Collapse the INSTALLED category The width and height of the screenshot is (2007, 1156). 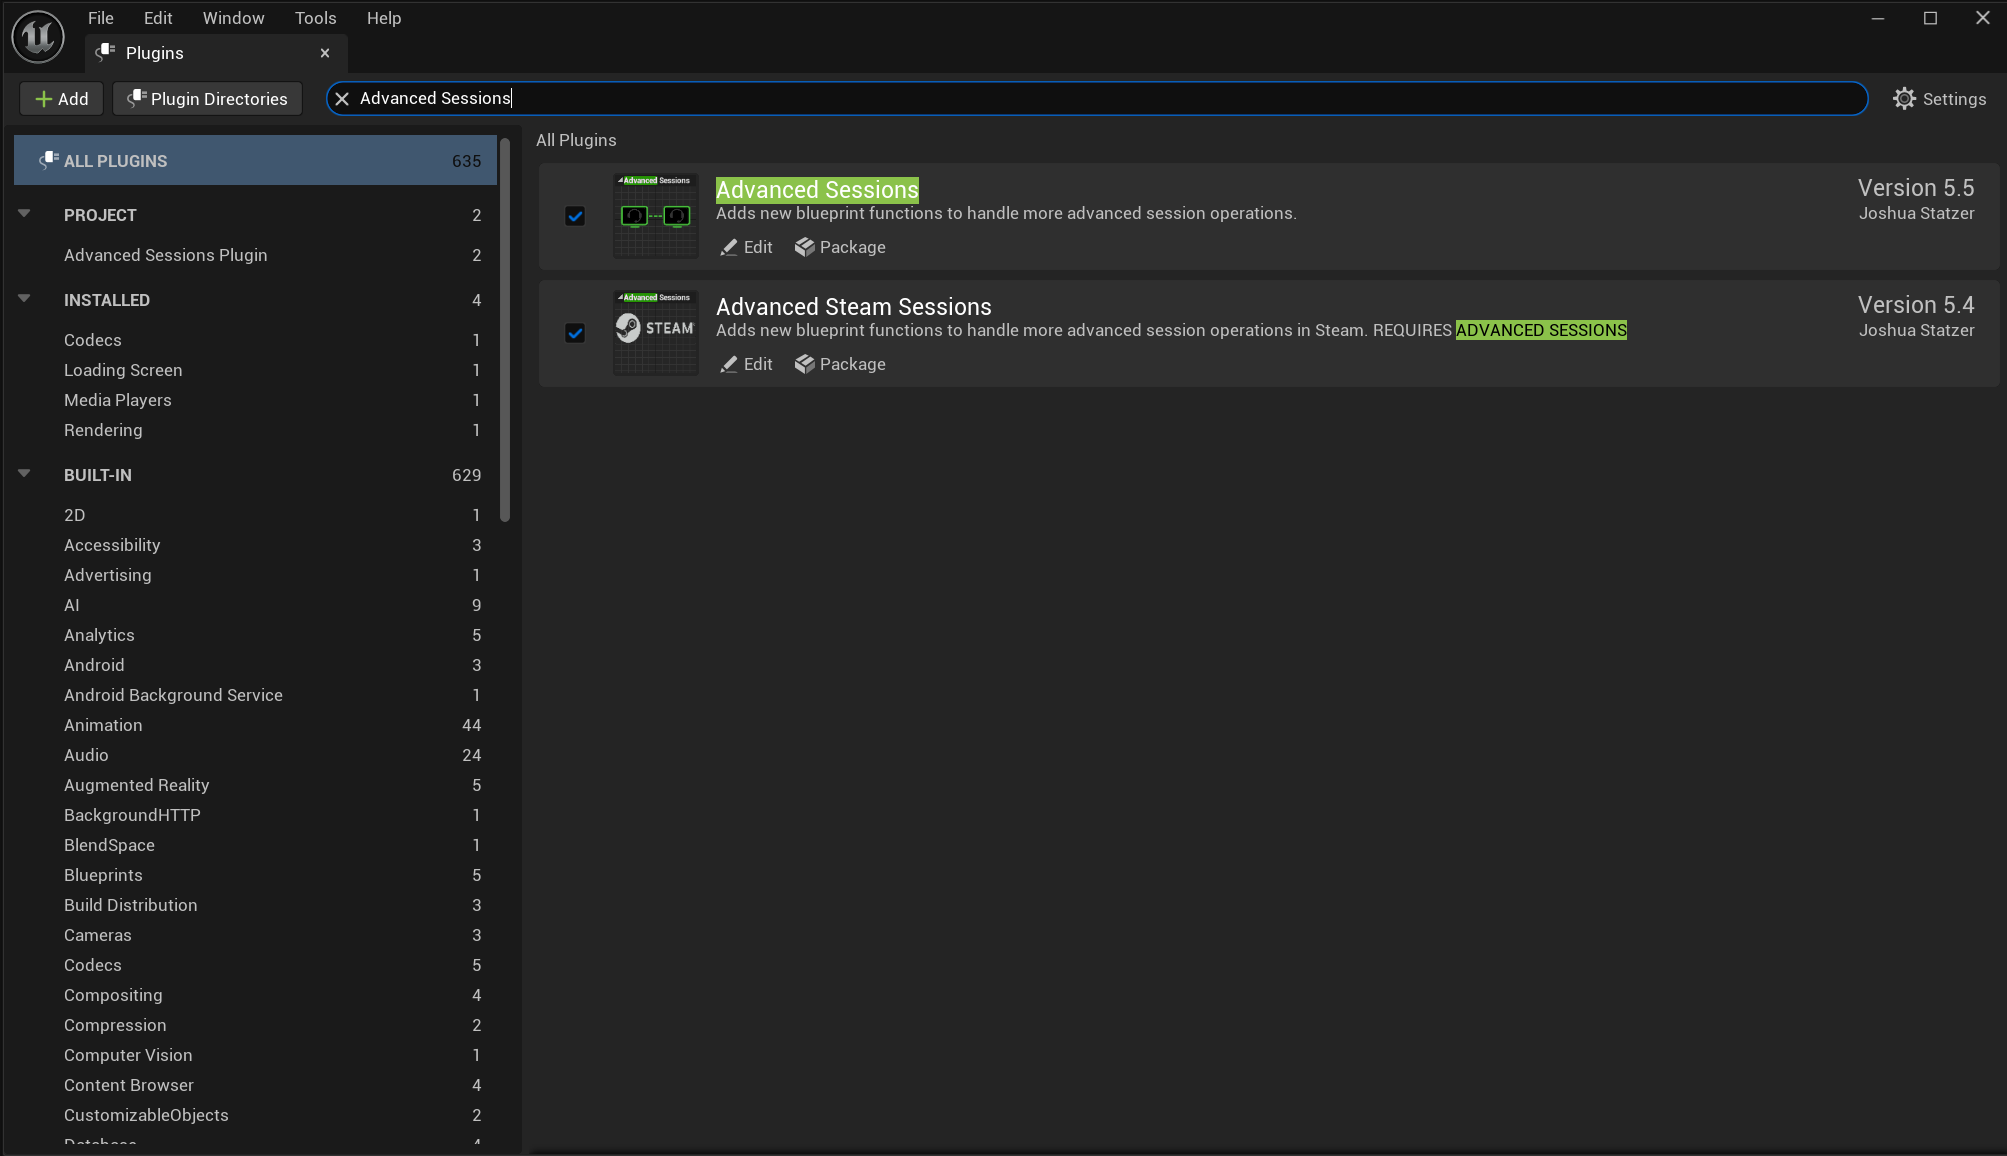coord(24,299)
